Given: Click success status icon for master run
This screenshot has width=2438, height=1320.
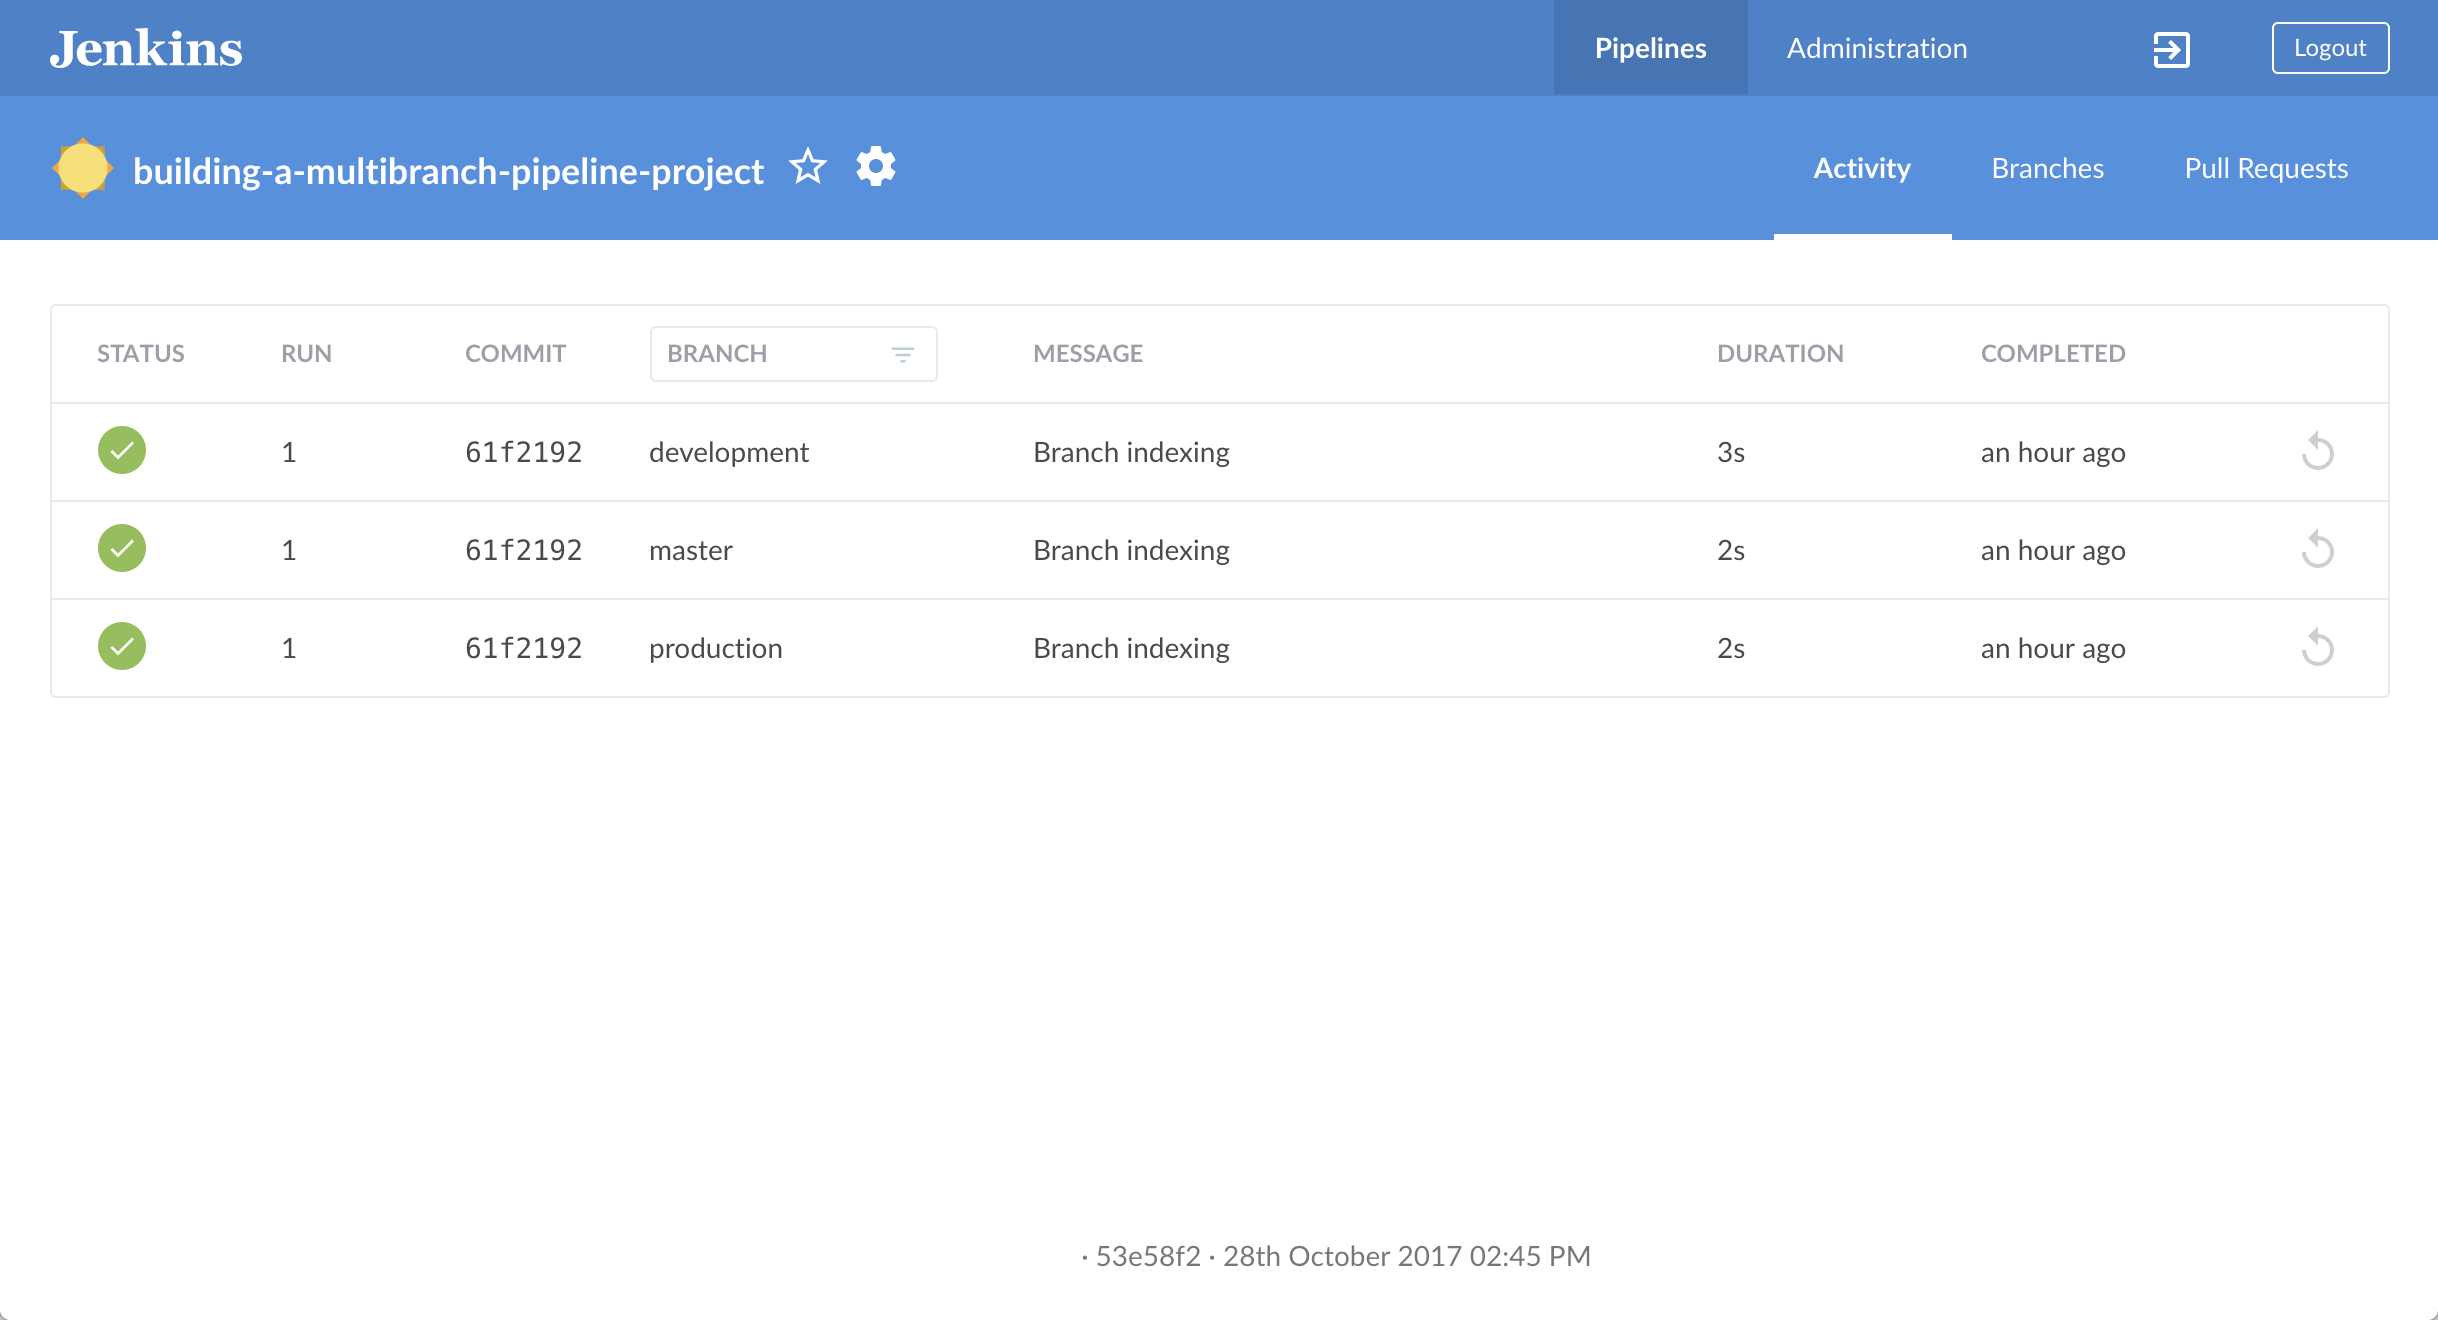Looking at the screenshot, I should point(122,549).
